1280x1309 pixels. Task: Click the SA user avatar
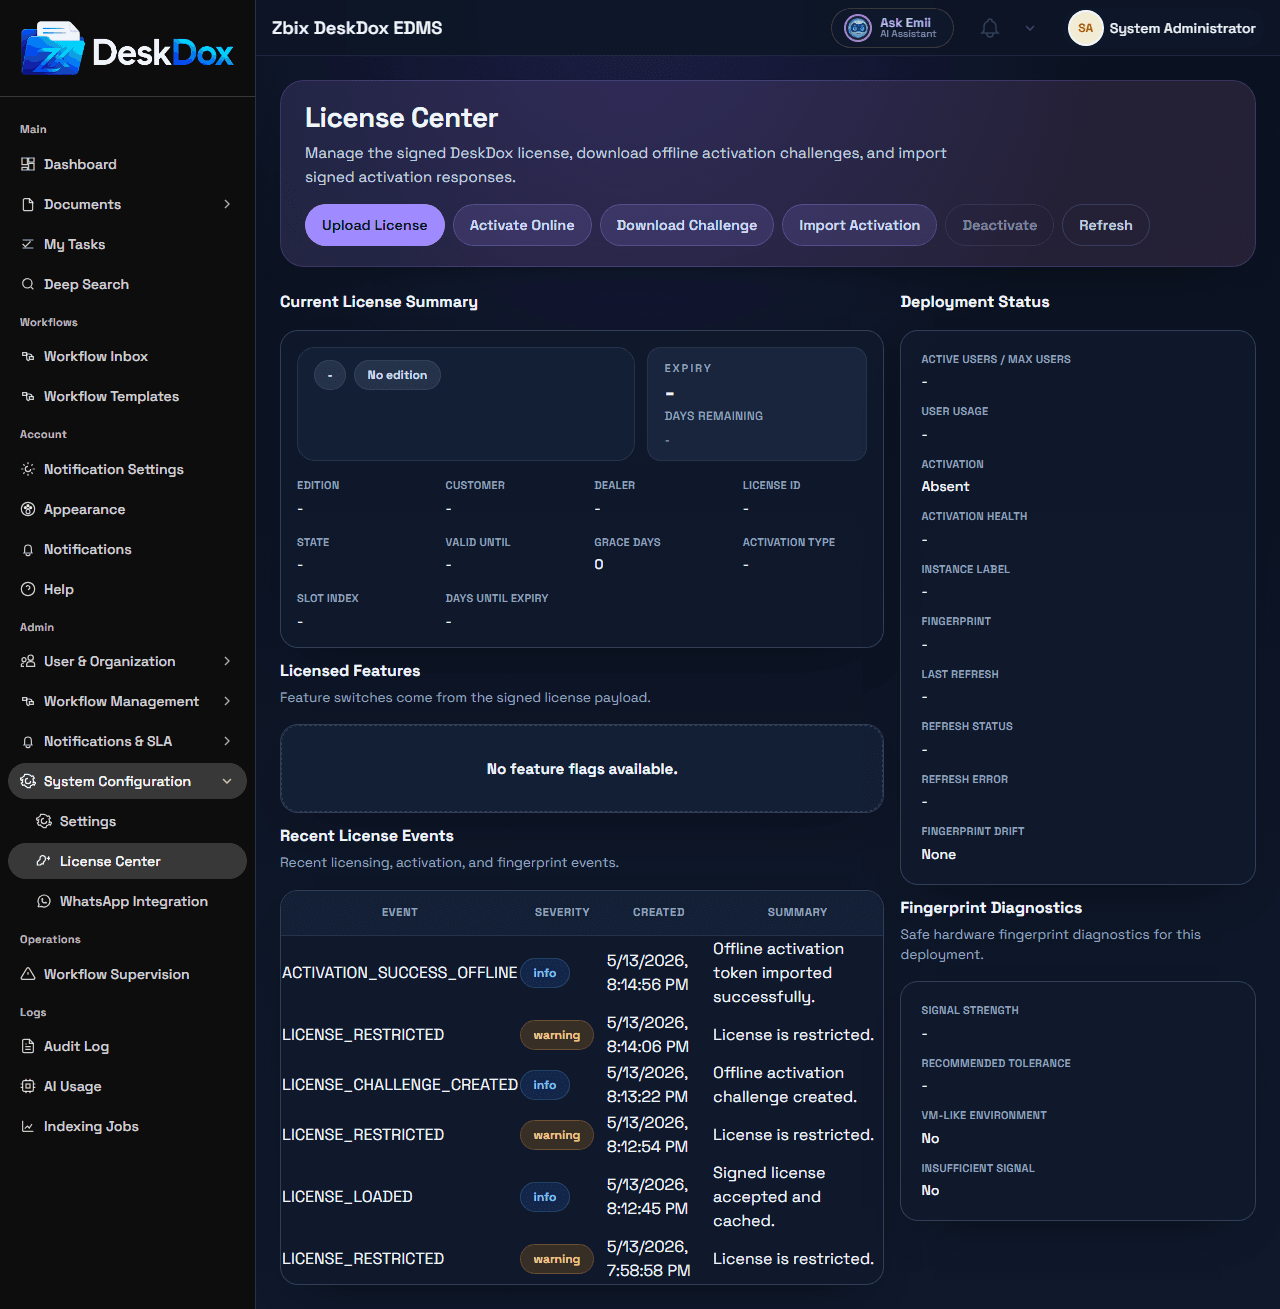[x=1085, y=28]
